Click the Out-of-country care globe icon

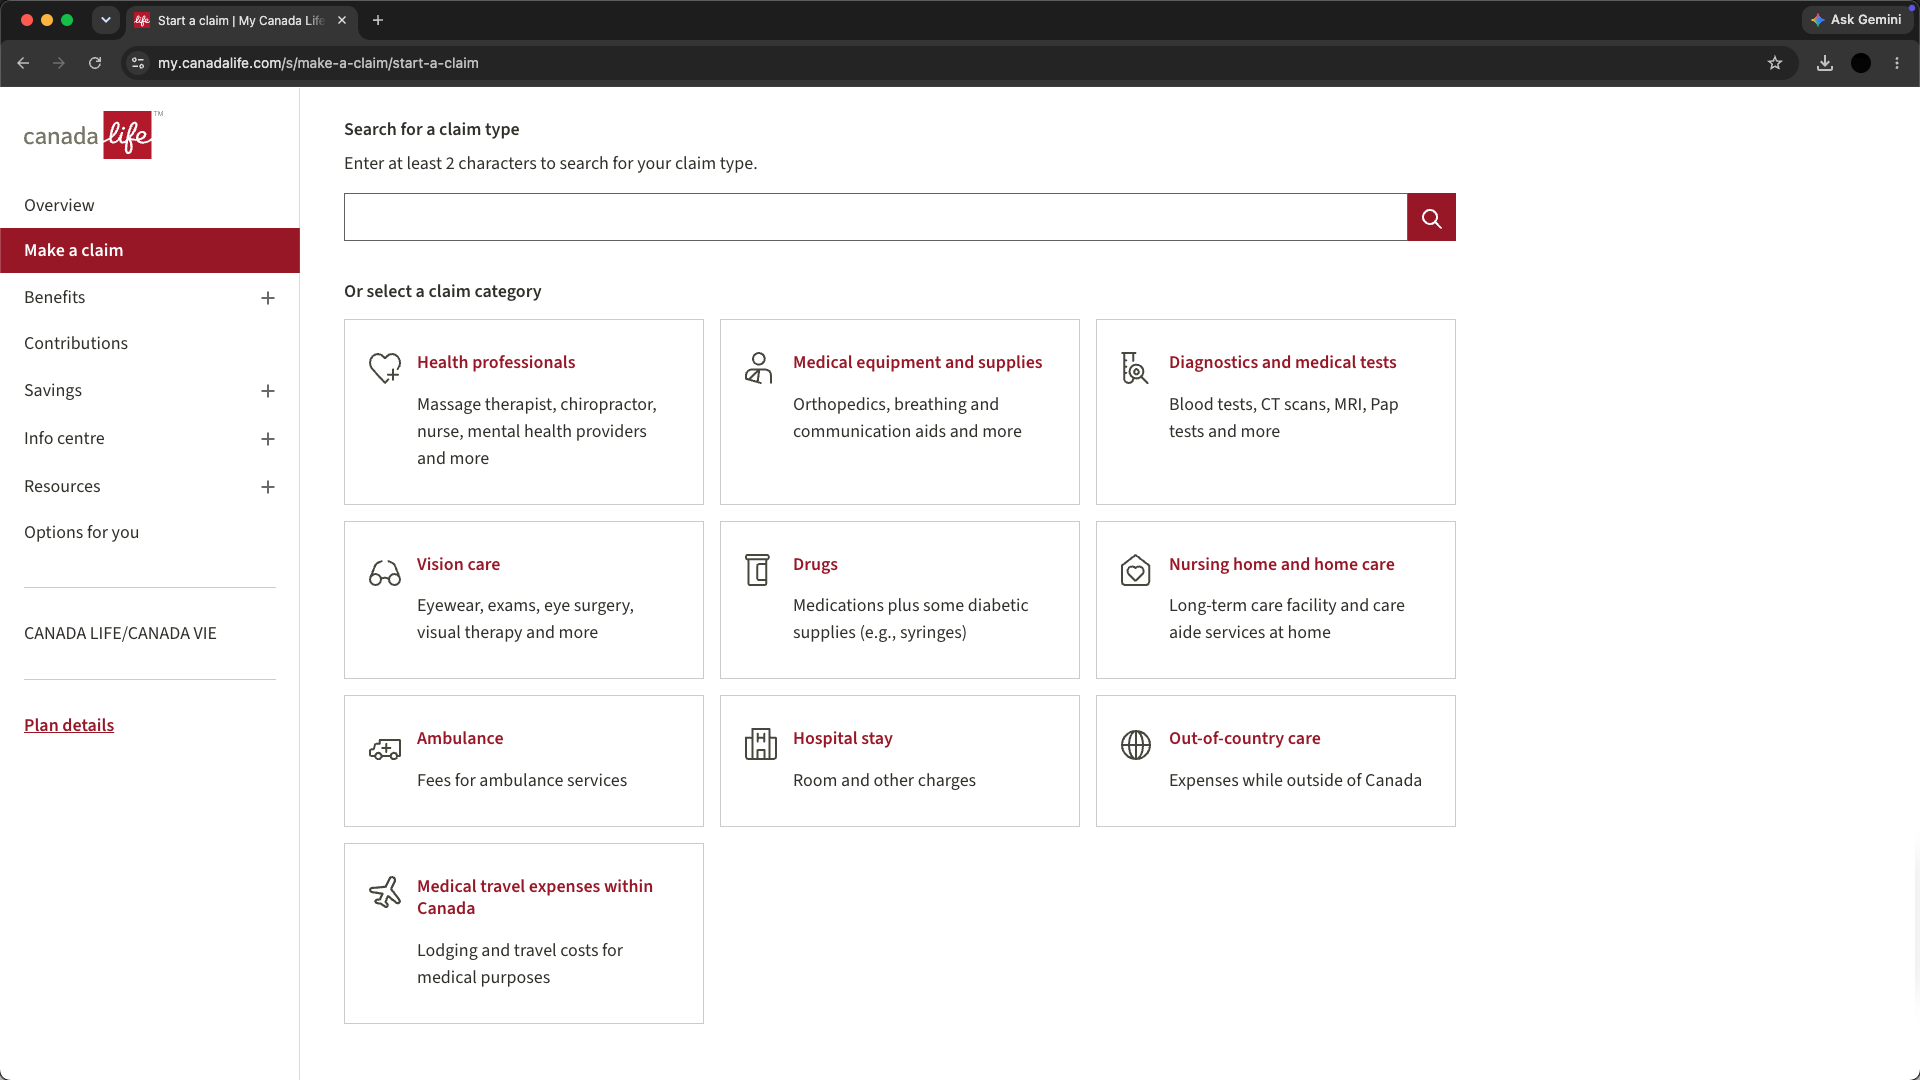[x=1136, y=744]
